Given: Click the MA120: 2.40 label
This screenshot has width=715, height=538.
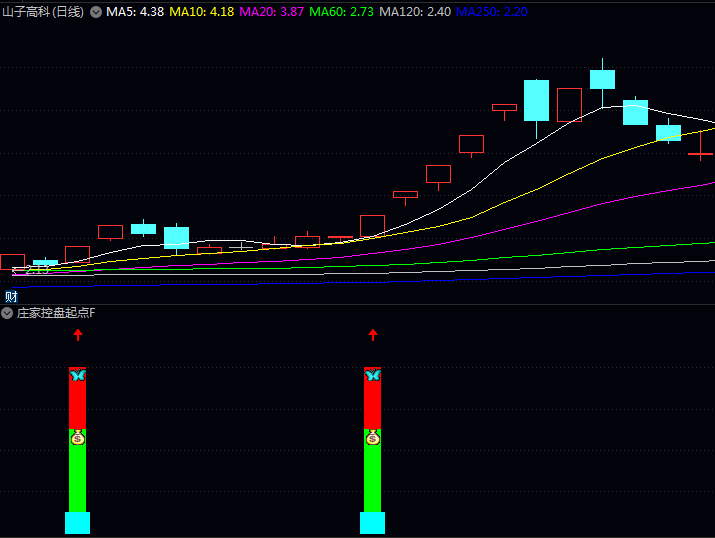Looking at the screenshot, I should [x=413, y=12].
